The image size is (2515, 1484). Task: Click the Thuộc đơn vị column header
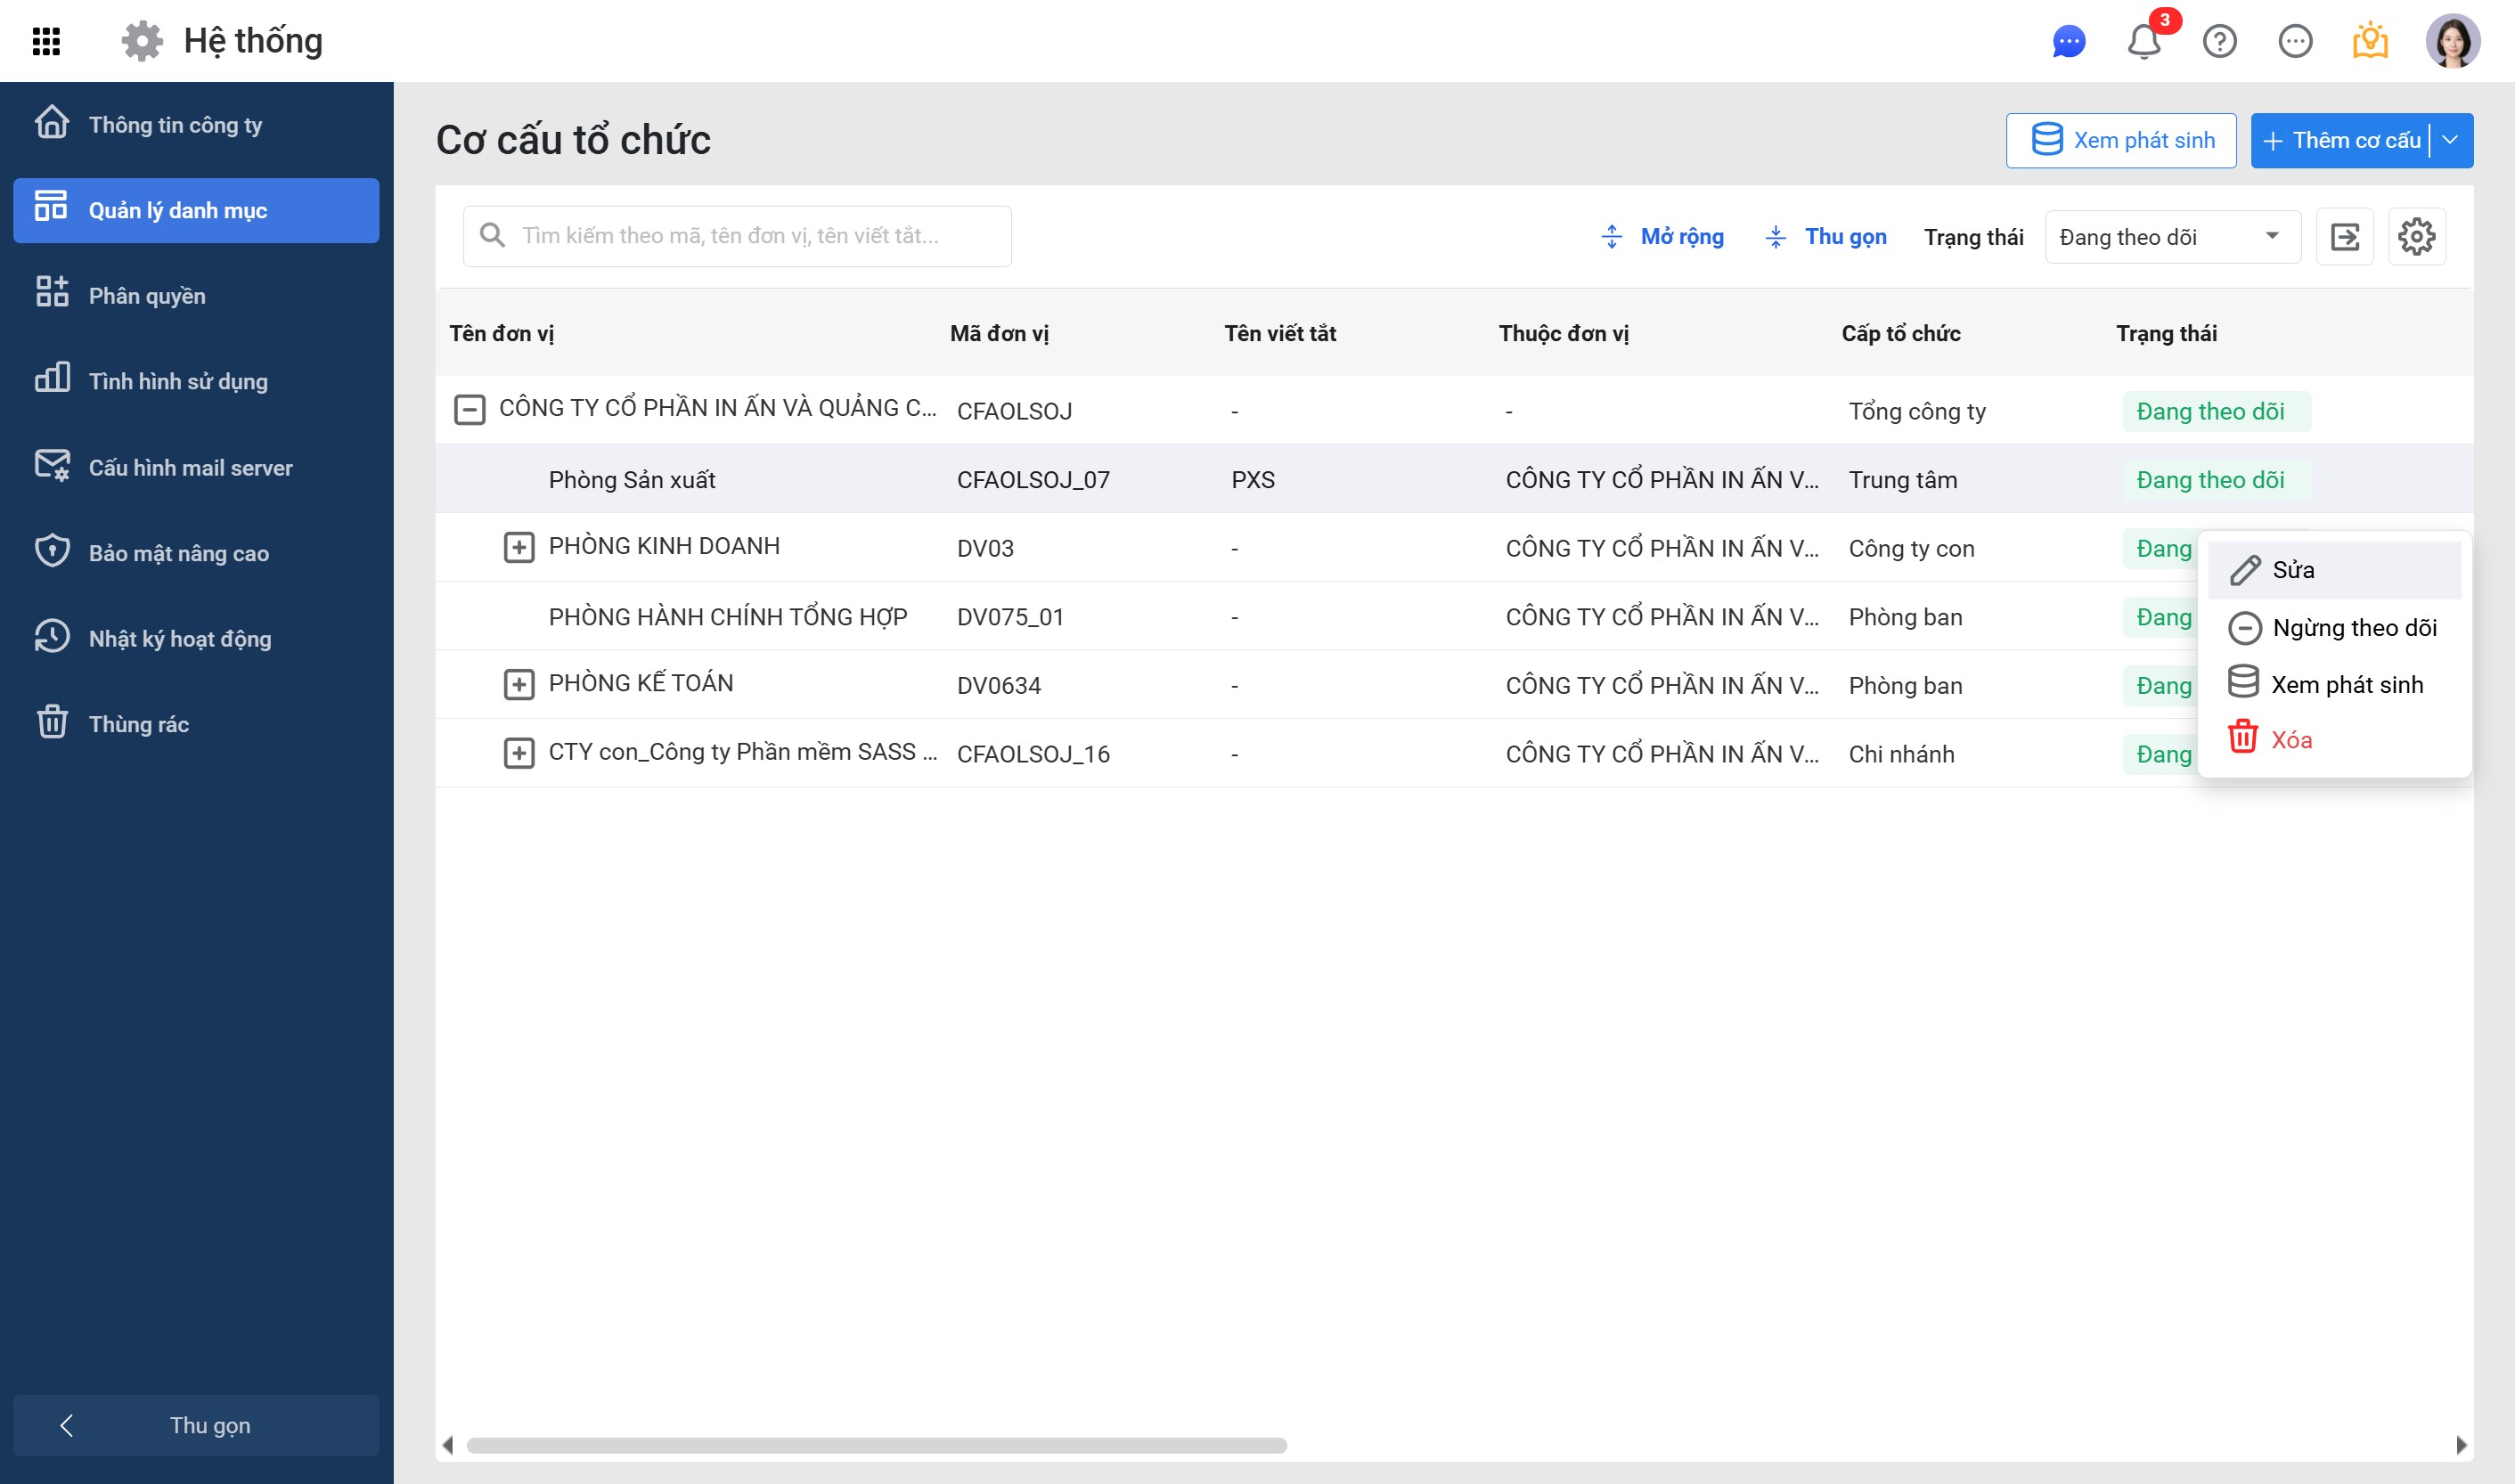pyautogui.click(x=1563, y=334)
